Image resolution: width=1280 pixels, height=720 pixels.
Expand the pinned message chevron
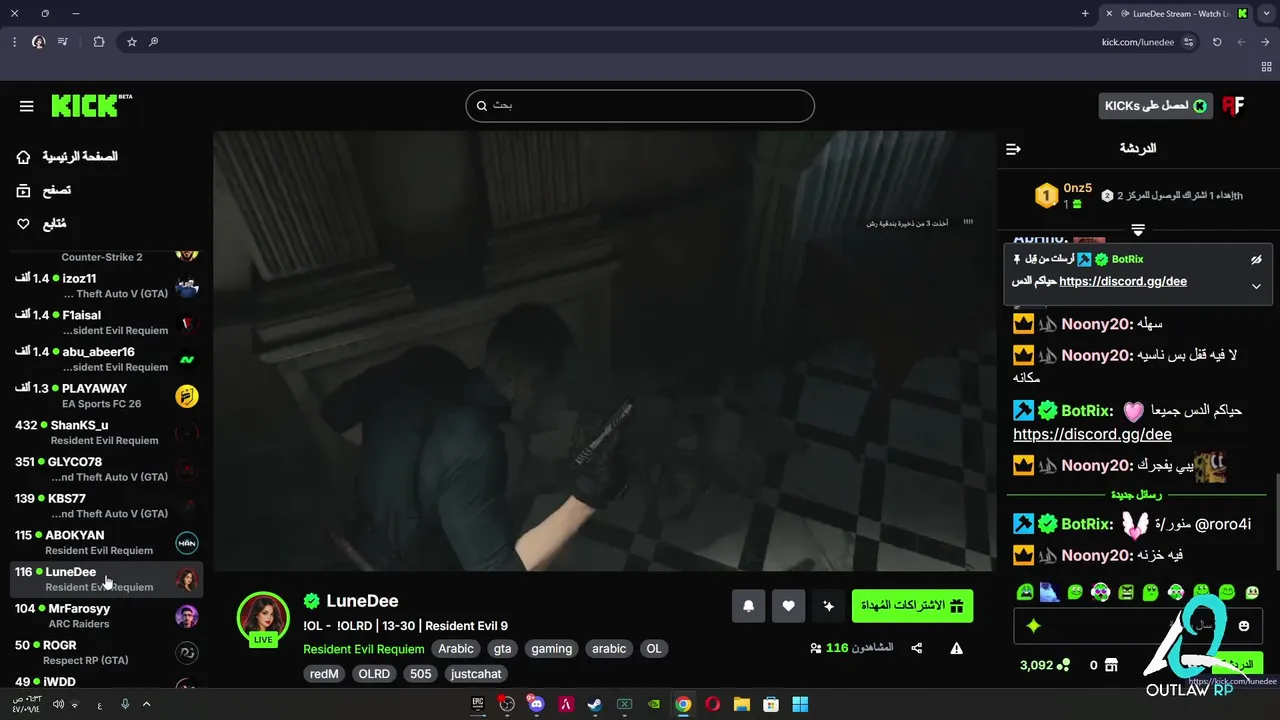(x=1256, y=286)
